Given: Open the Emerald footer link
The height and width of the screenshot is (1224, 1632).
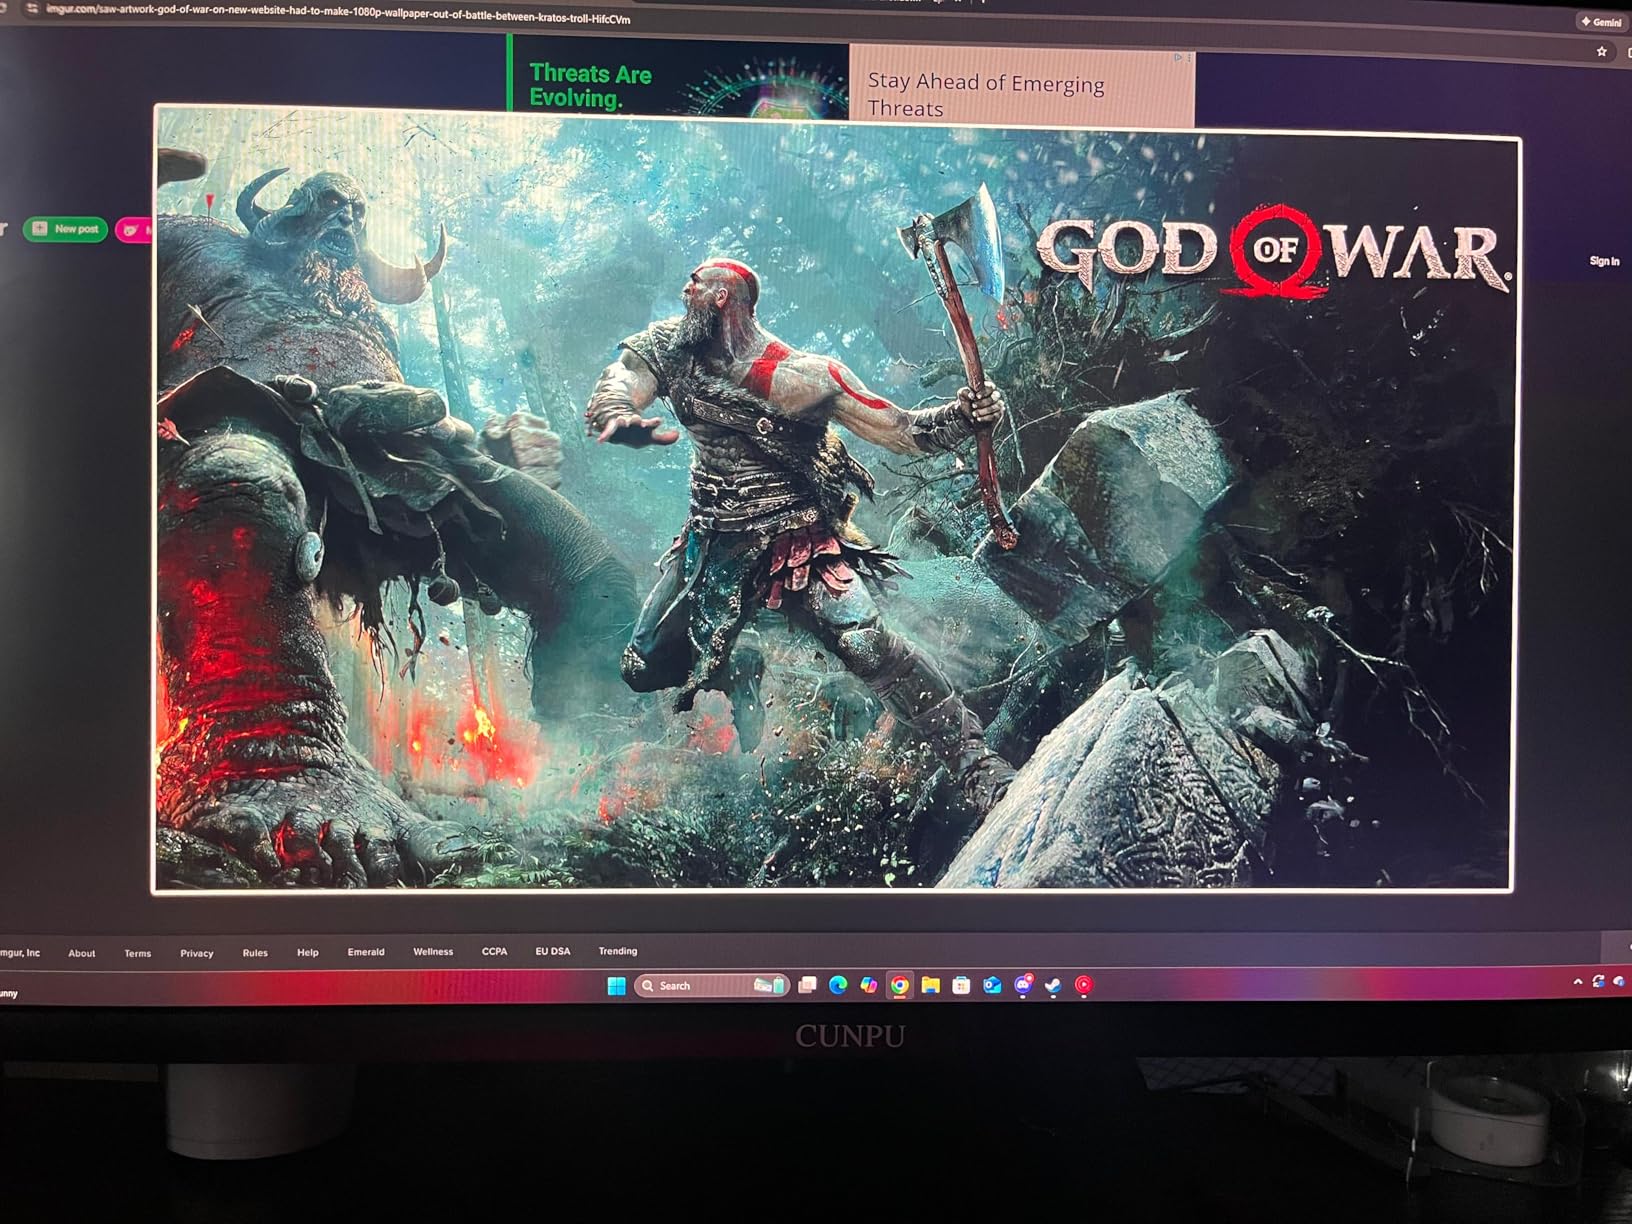Looking at the screenshot, I should 366,952.
